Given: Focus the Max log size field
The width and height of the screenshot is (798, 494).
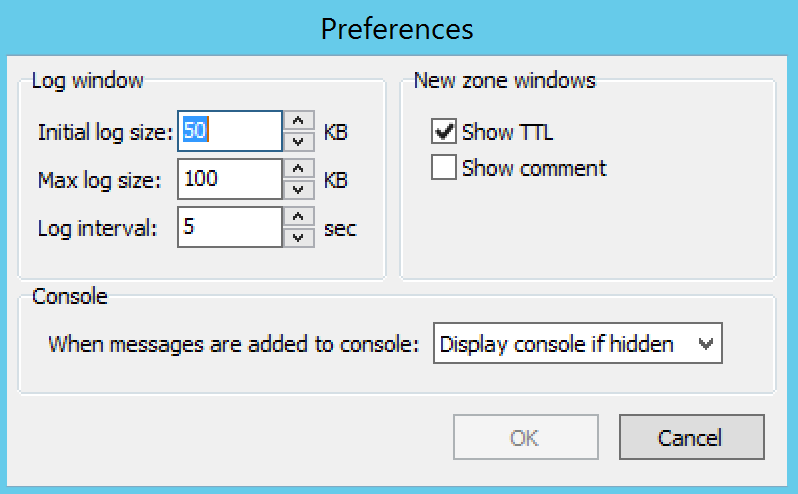Looking at the screenshot, I should point(230,179).
